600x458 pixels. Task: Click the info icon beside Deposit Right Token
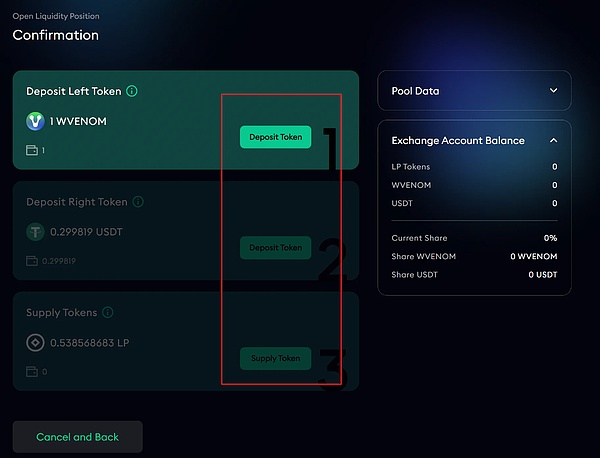pos(138,202)
